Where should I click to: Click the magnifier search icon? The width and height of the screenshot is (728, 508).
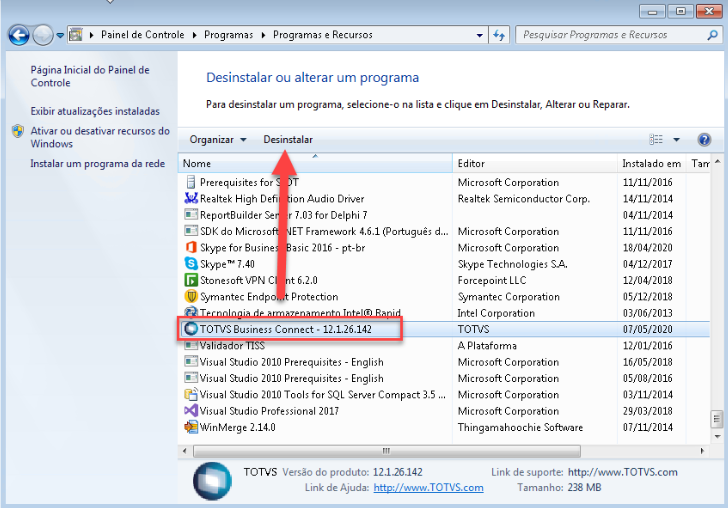point(712,35)
